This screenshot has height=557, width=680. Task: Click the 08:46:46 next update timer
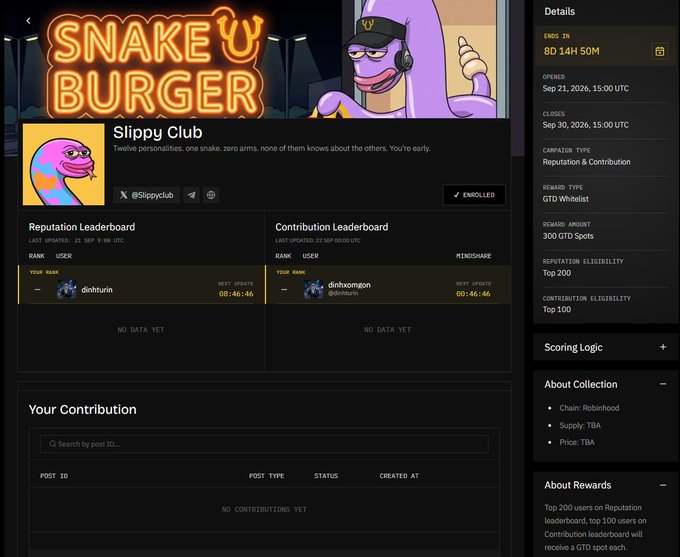[x=236, y=294]
